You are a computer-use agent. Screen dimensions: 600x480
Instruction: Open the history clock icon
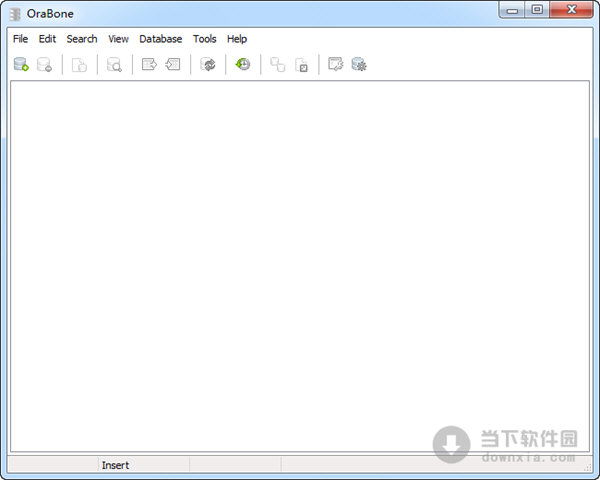243,64
